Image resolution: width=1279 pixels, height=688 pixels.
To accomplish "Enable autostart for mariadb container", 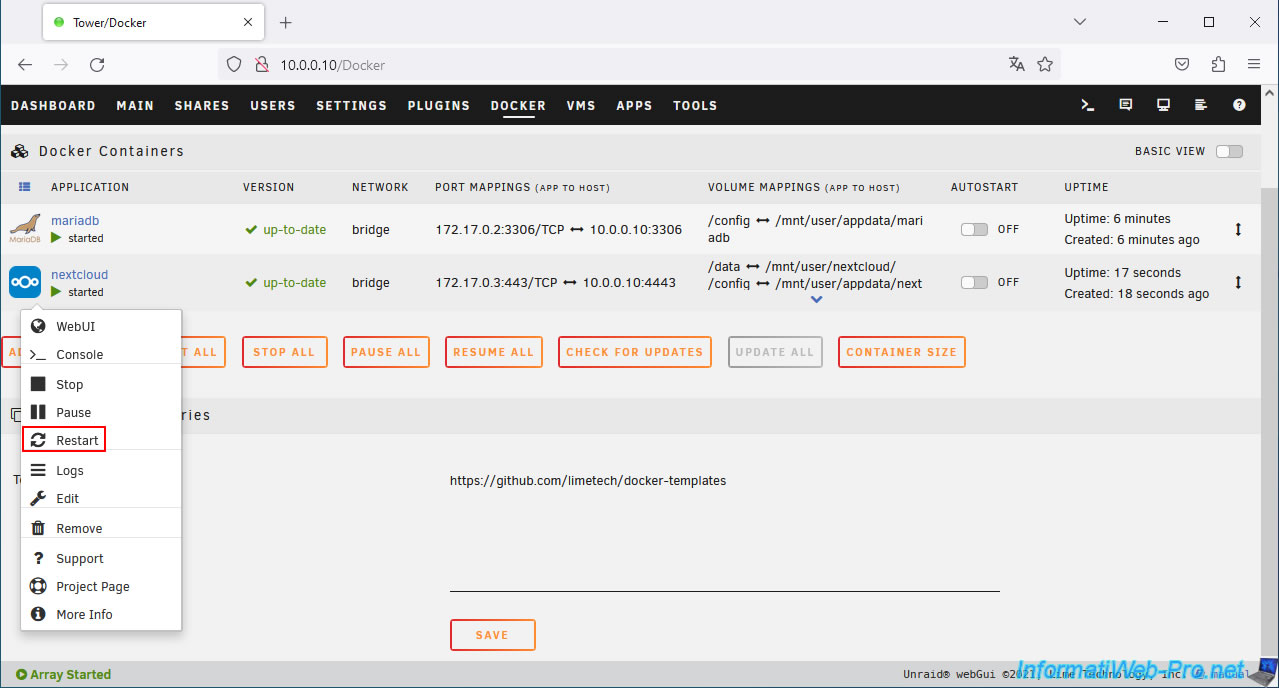I will tap(974, 229).
